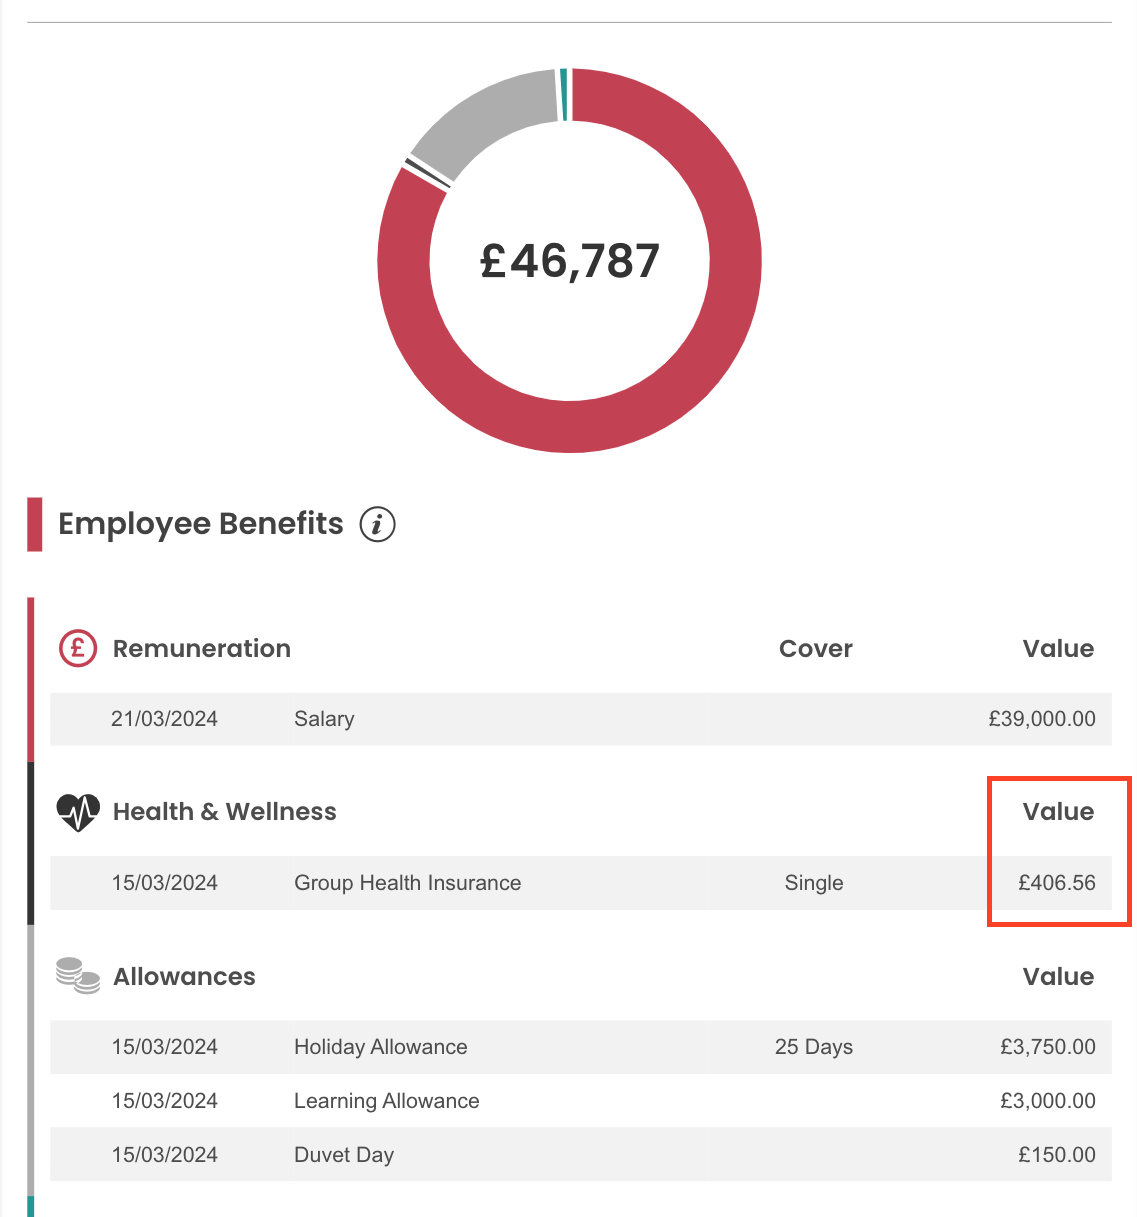Click the Employee Benefits heading text
The height and width of the screenshot is (1217, 1137).
click(201, 524)
